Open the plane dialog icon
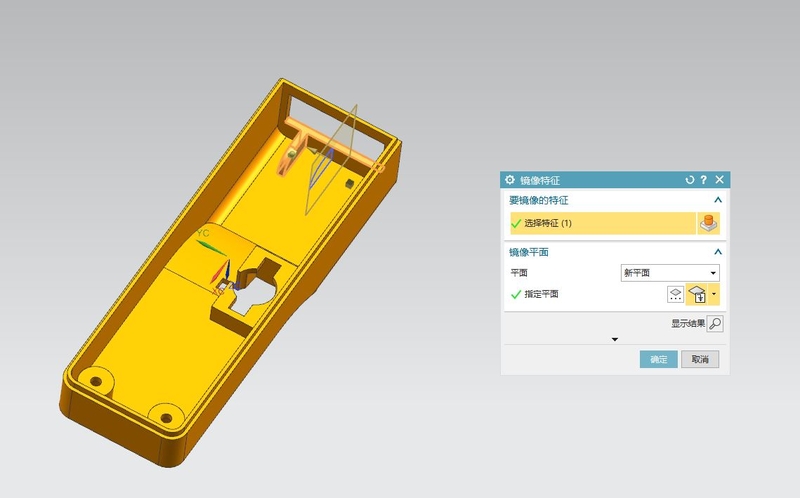 [x=676, y=294]
